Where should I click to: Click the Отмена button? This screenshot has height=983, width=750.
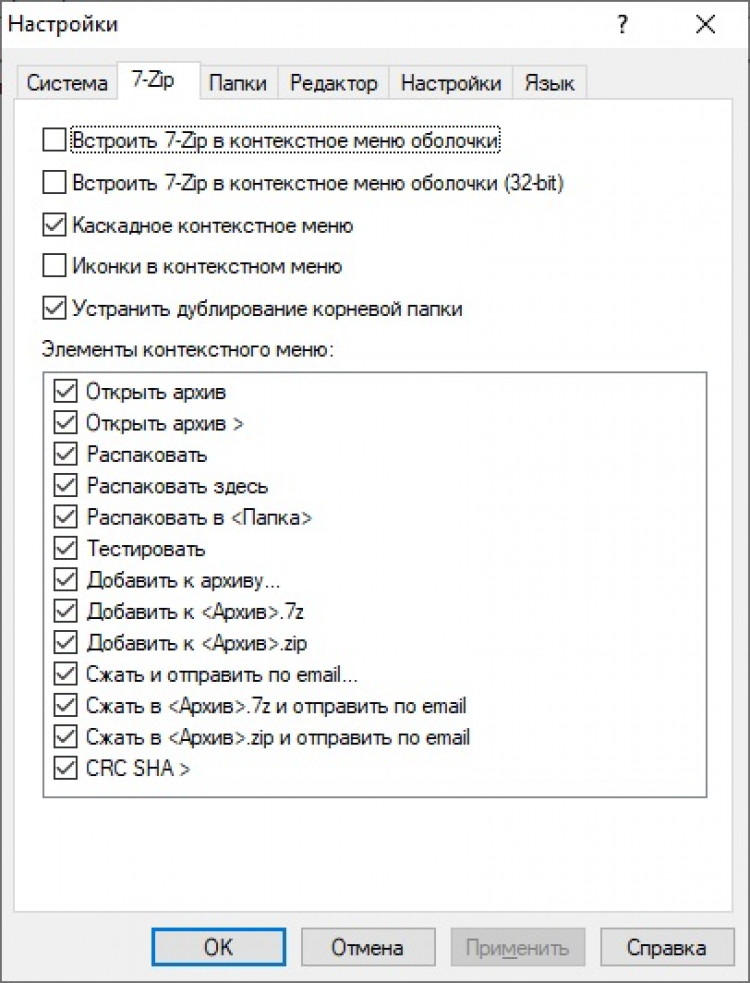367,947
